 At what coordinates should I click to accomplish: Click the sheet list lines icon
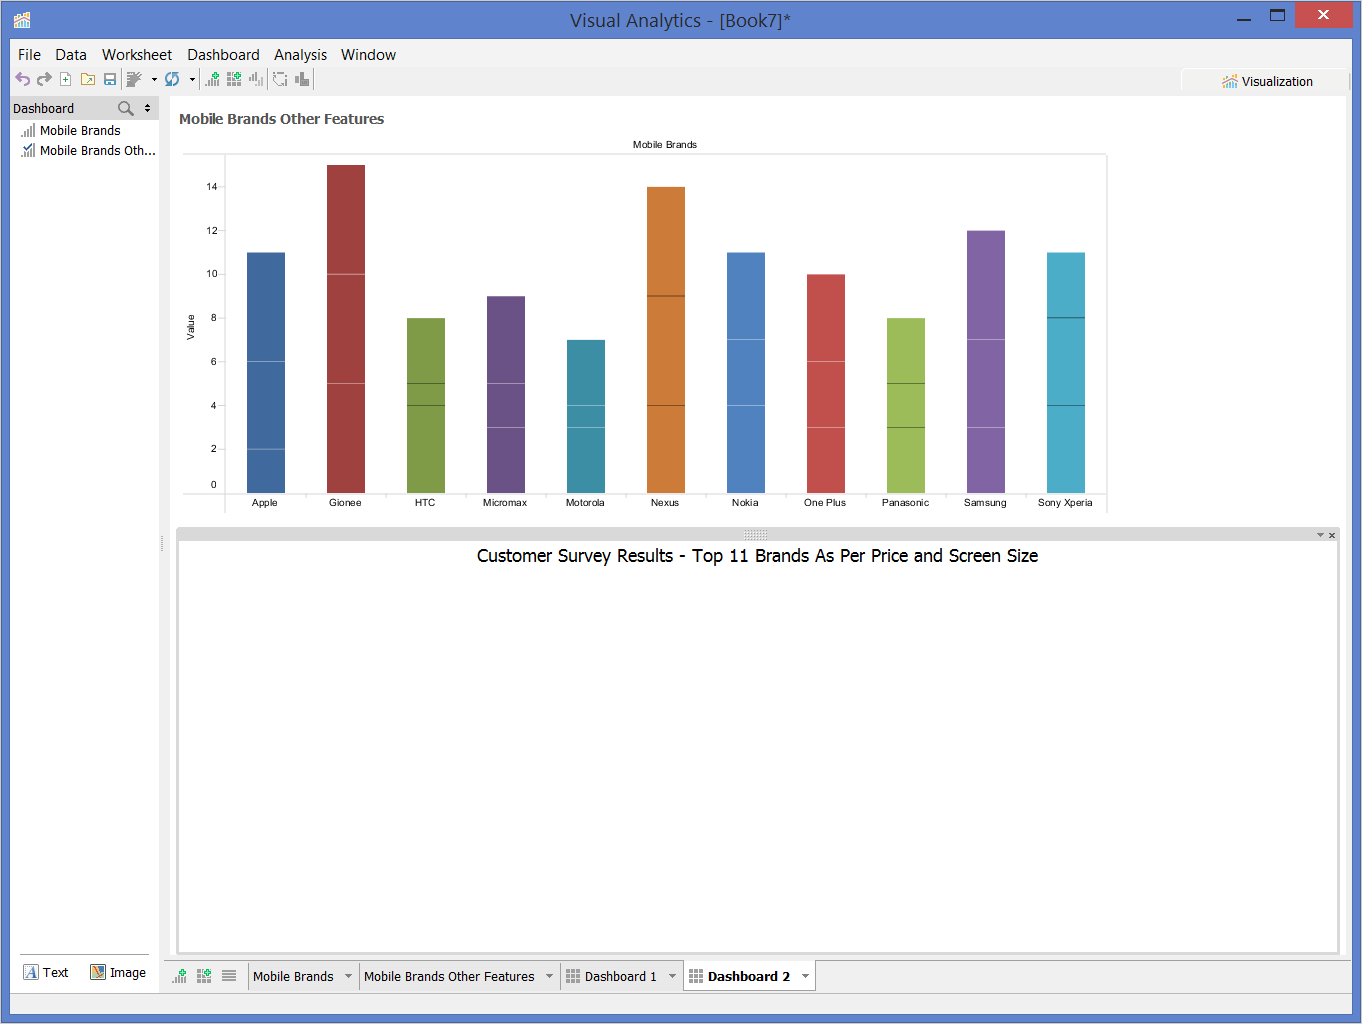(x=229, y=976)
